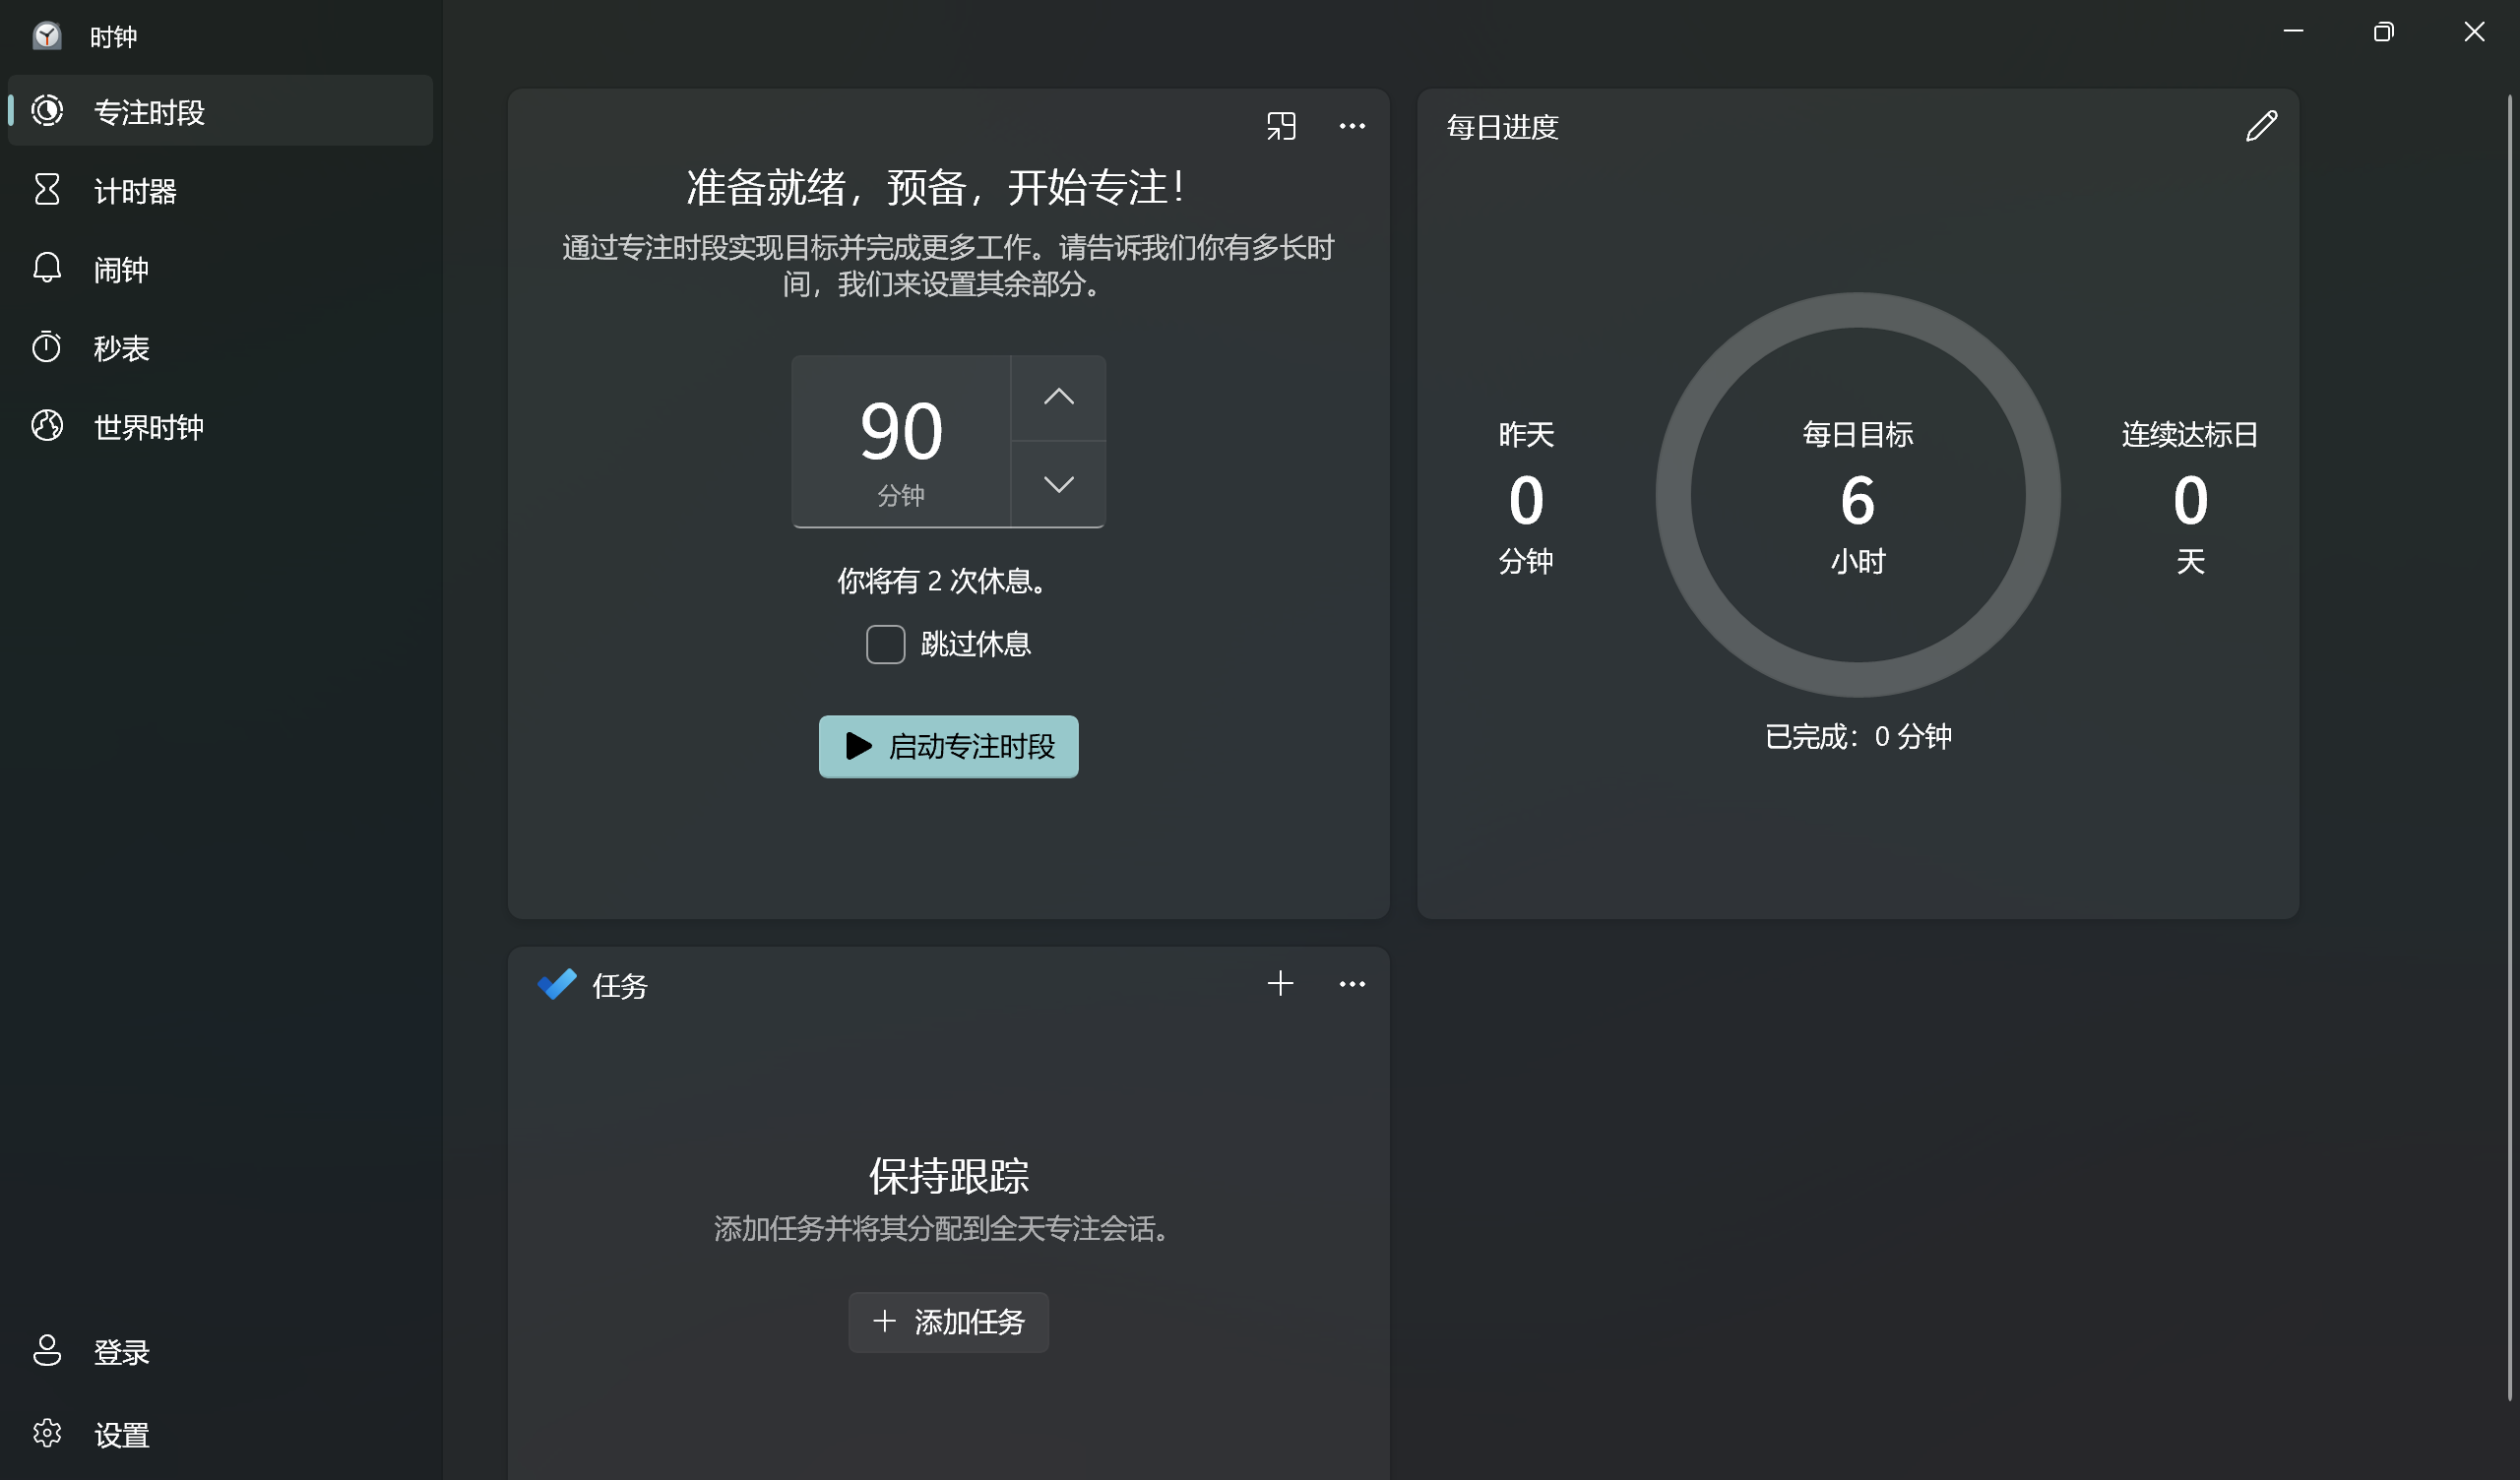
Task: Click the plus icon in 任务 header
Action: 1280,984
